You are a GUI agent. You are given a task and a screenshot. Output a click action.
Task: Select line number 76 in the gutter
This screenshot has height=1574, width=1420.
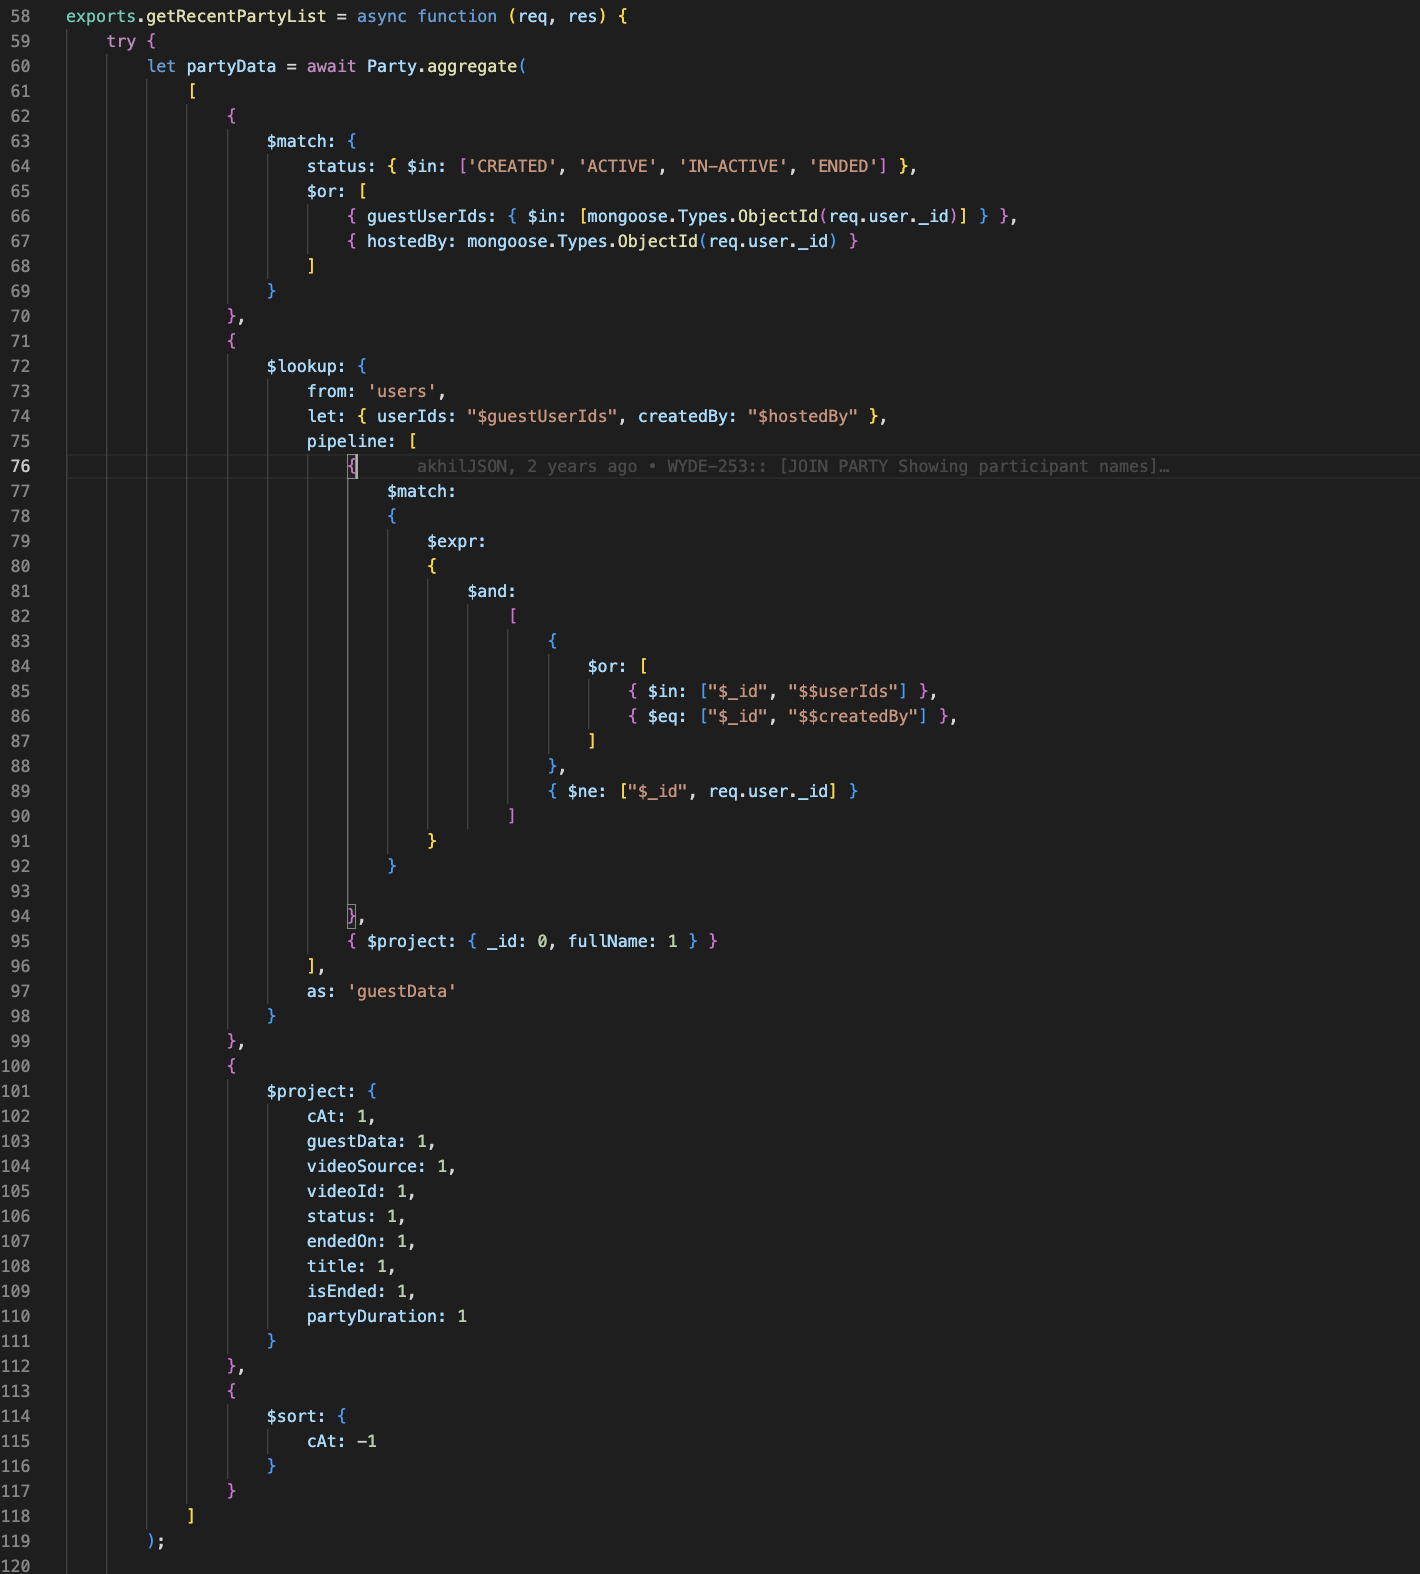[20, 466]
